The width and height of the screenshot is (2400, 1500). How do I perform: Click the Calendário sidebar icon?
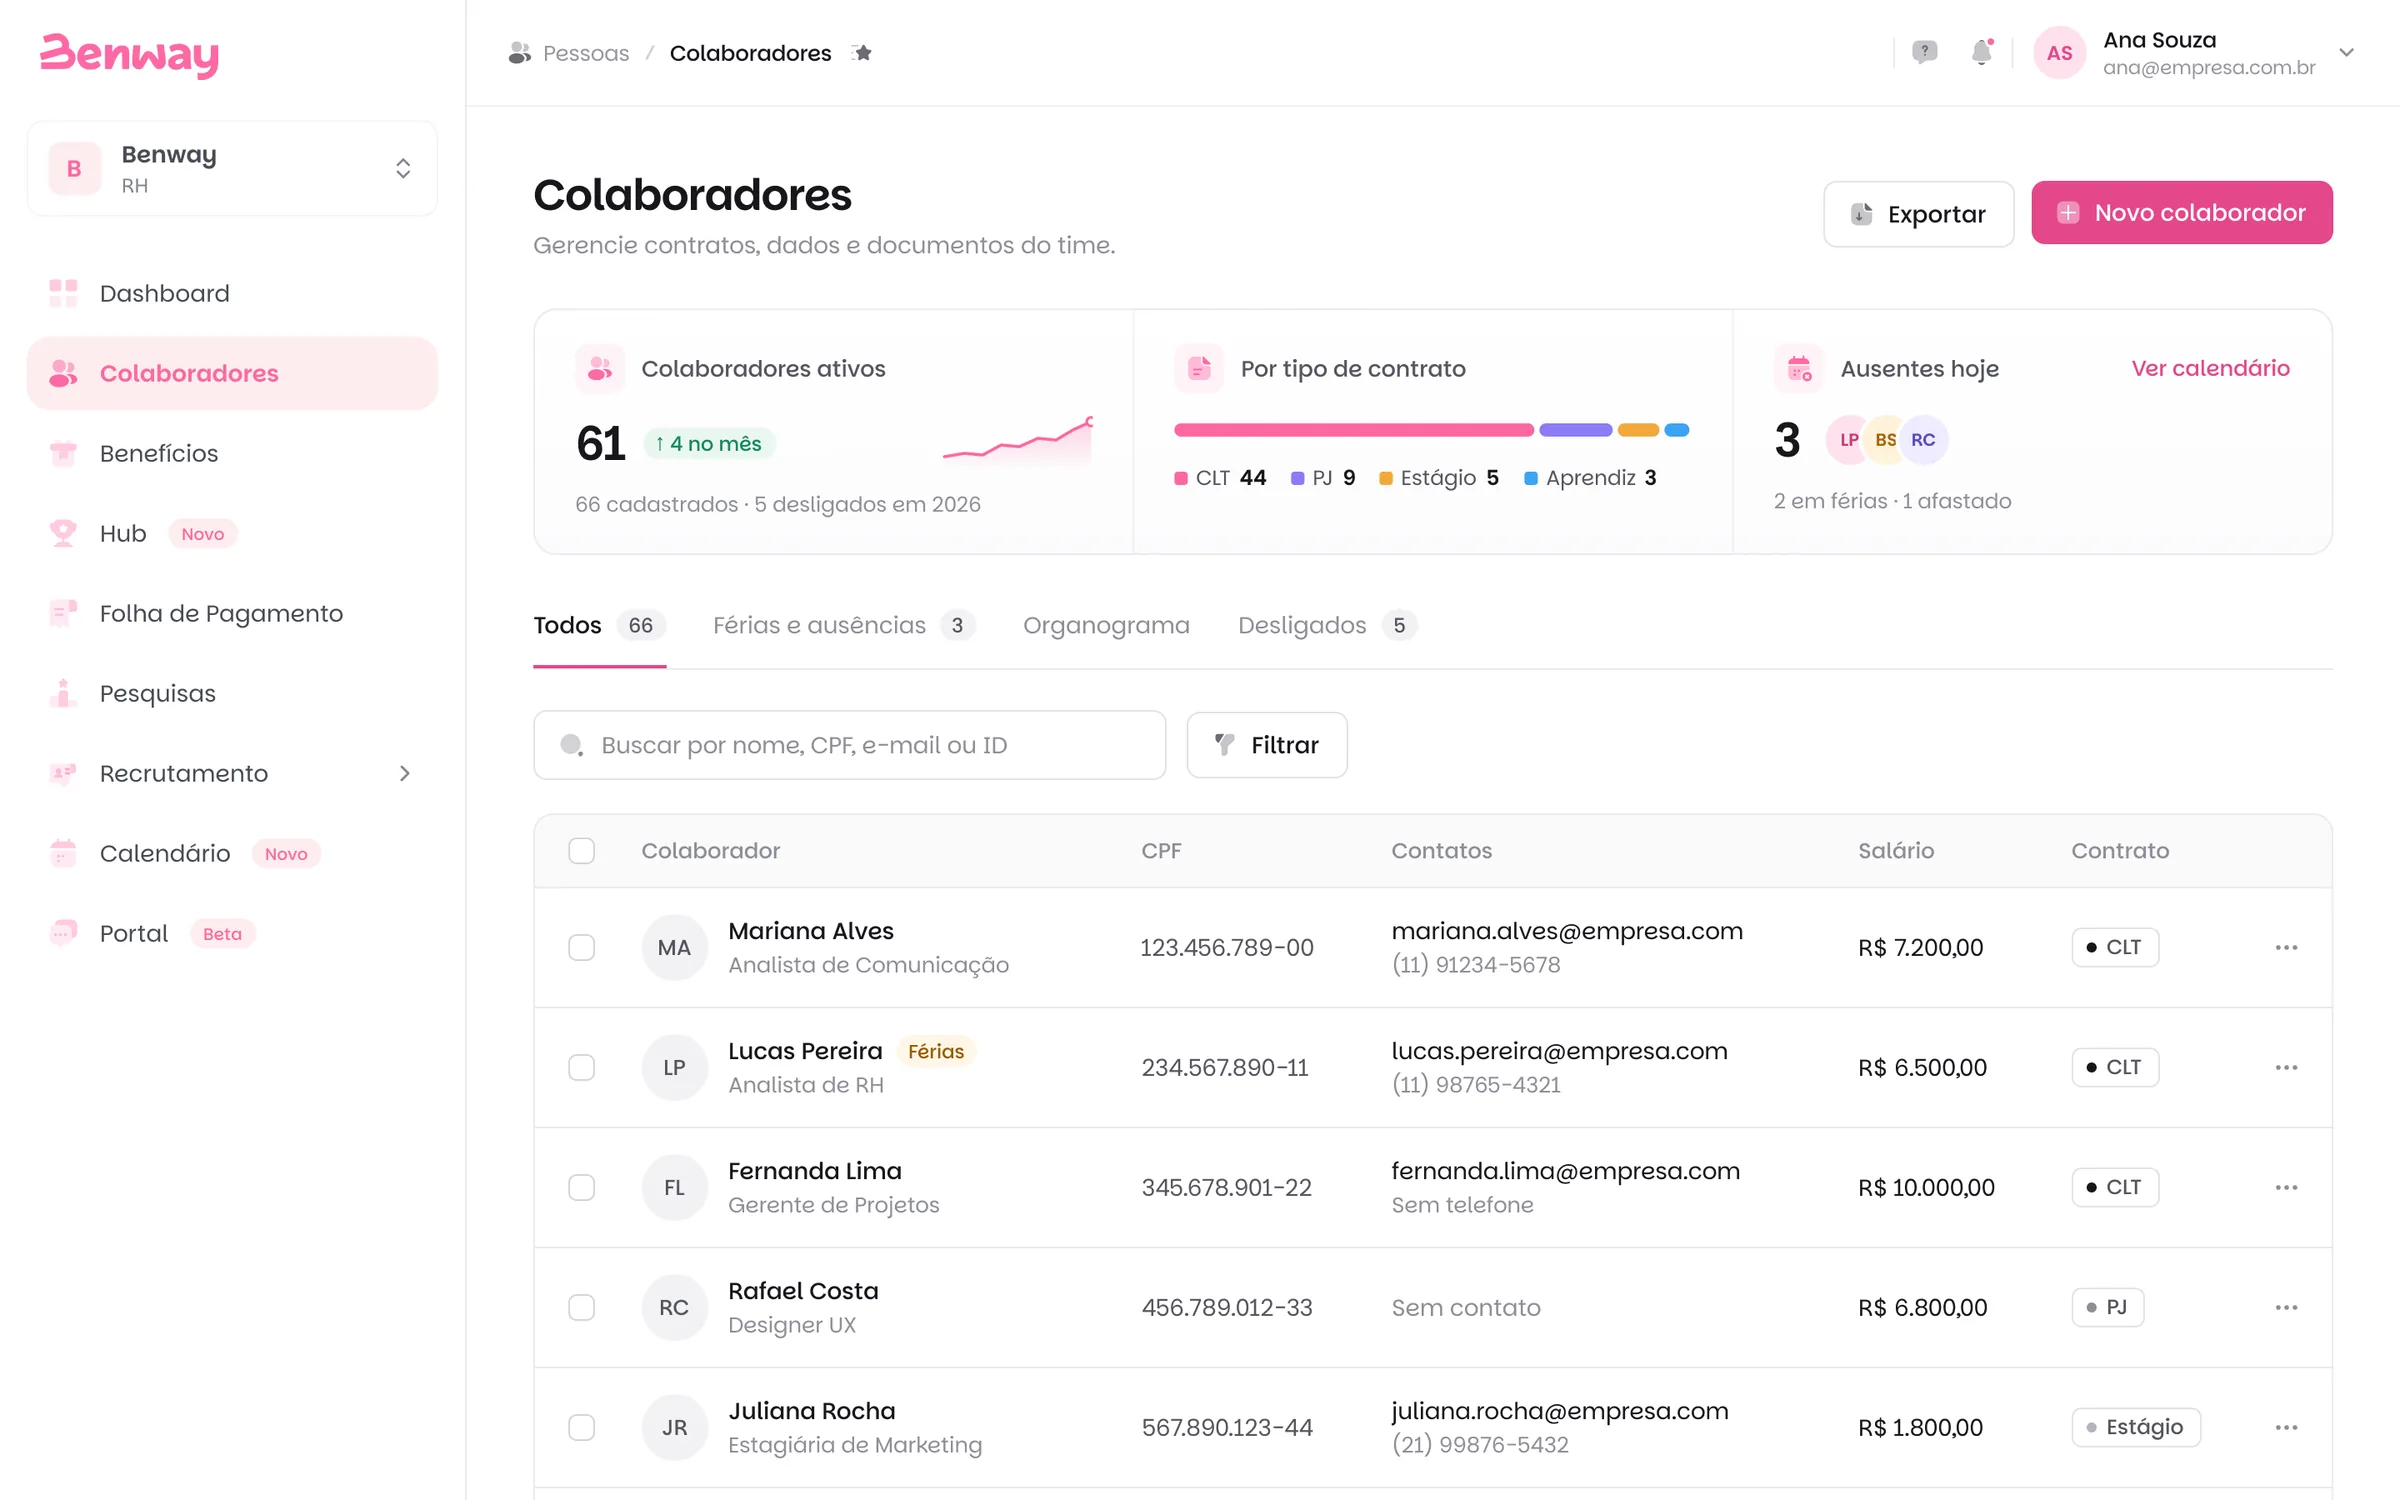click(63, 853)
